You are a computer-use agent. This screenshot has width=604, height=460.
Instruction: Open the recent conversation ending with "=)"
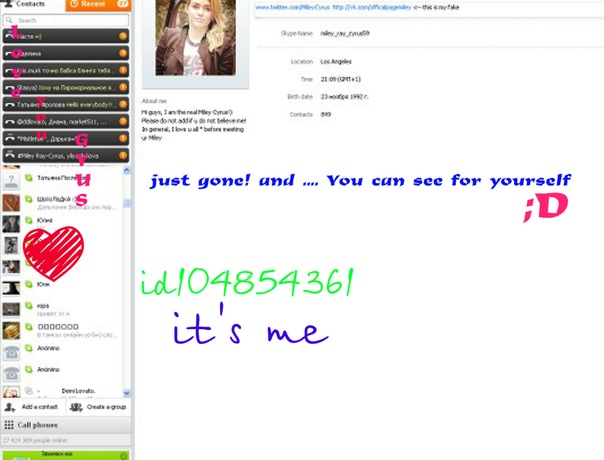(66, 36)
